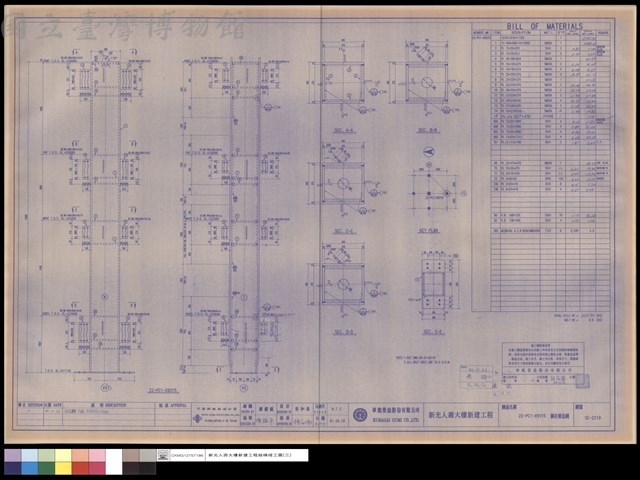Click the 'BILL OF MATERIALS' heading
Image resolution: width=640 pixels, height=480 pixels.
tap(544, 26)
